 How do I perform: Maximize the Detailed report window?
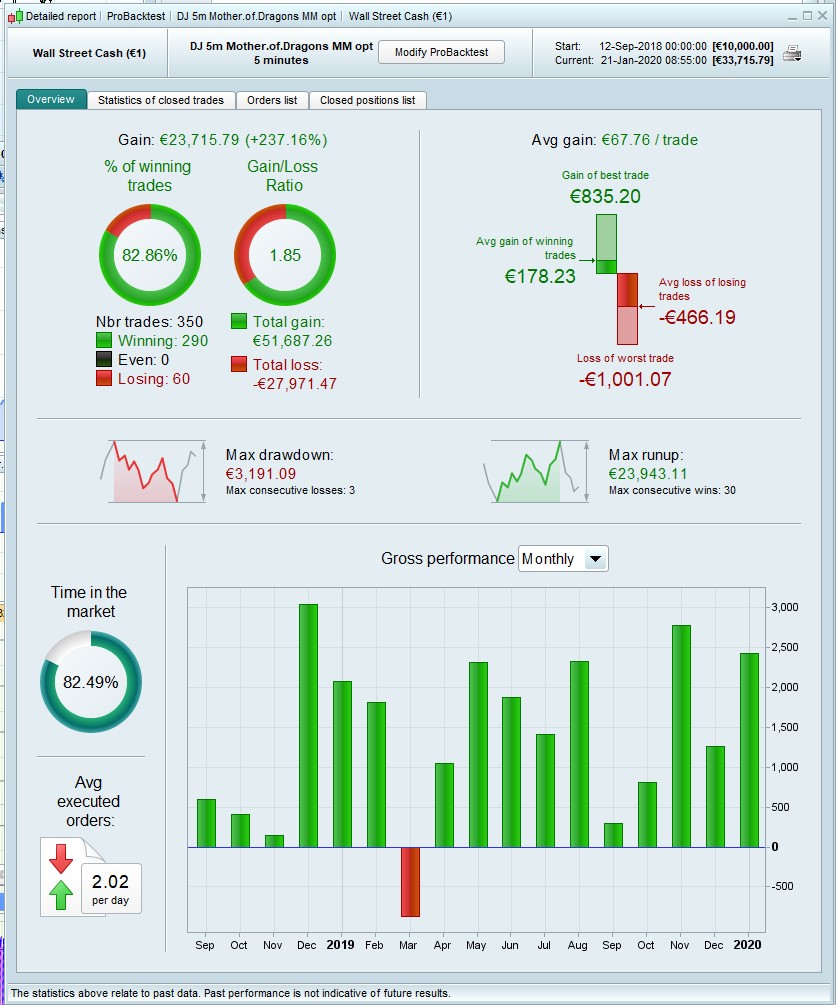click(x=807, y=15)
